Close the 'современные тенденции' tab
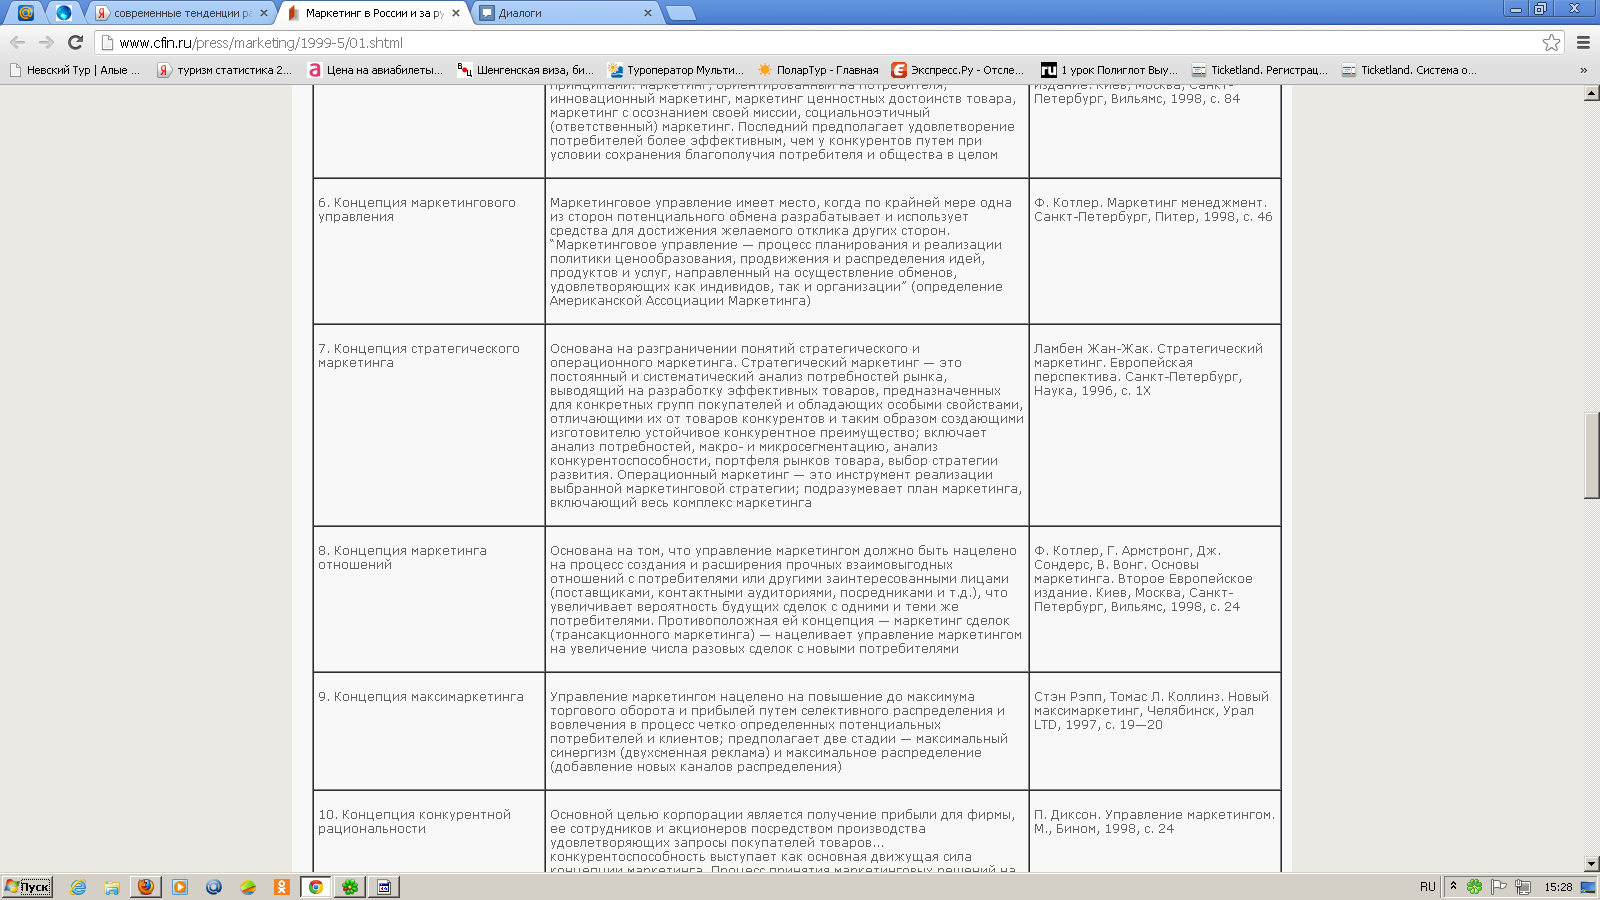This screenshot has height=900, width=1600. tap(264, 13)
